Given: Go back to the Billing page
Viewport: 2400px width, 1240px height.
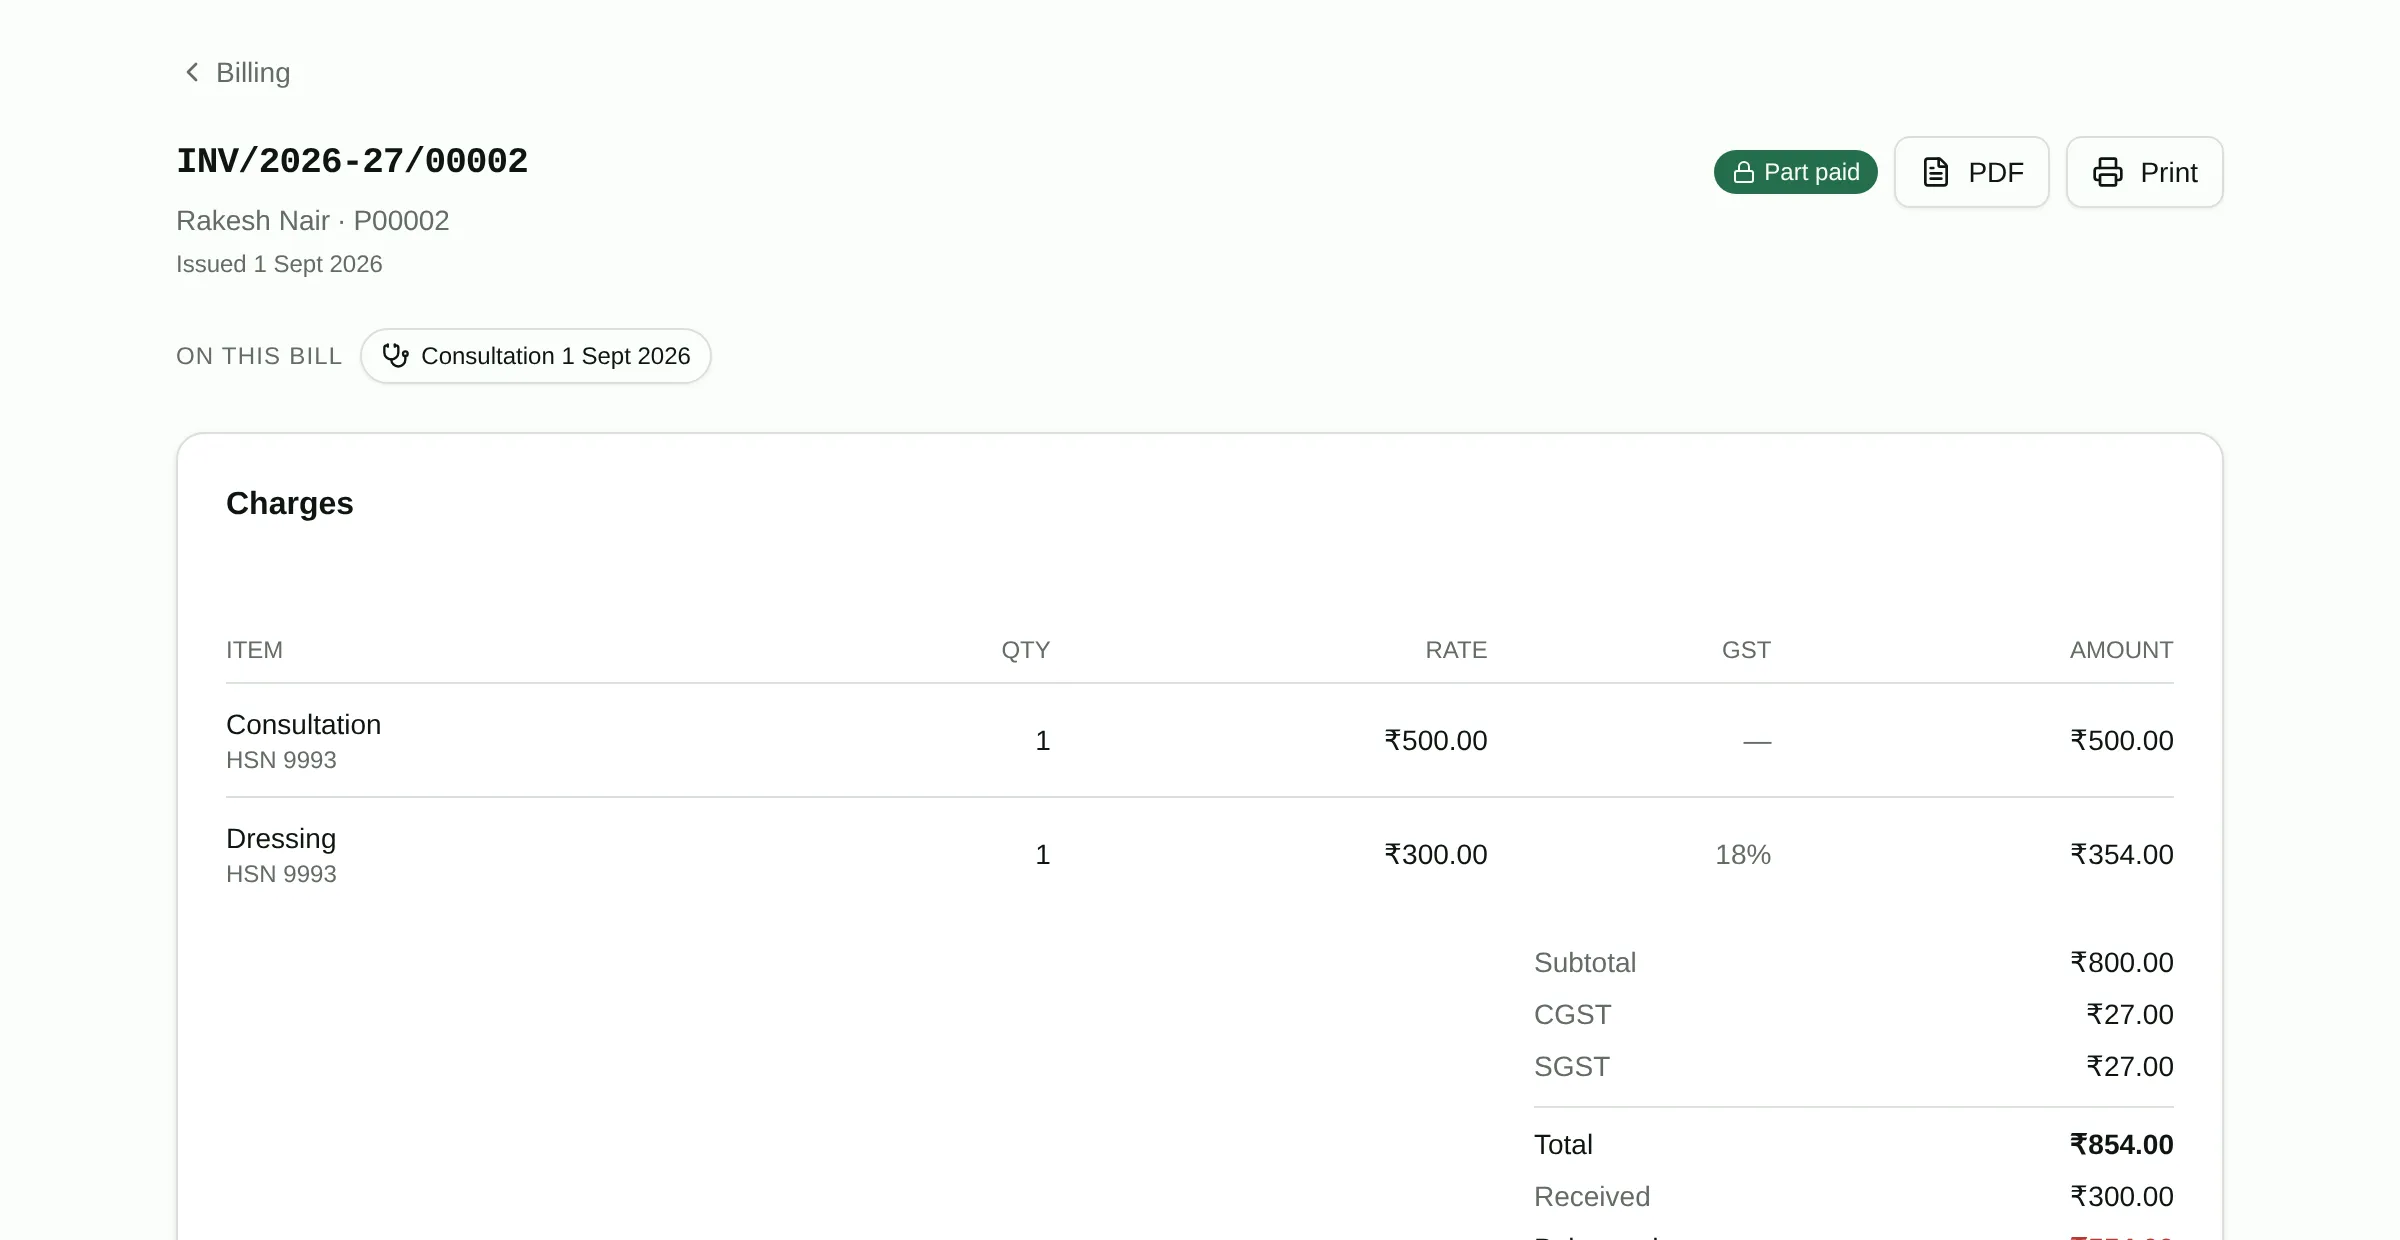Looking at the screenshot, I should pyautogui.click(x=237, y=73).
